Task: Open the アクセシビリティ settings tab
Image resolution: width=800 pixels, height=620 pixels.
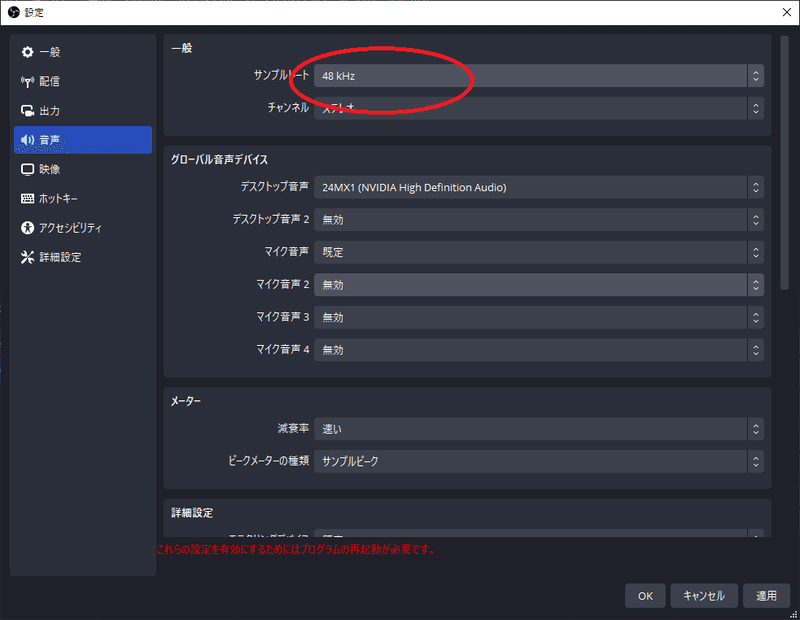Action: (83, 228)
